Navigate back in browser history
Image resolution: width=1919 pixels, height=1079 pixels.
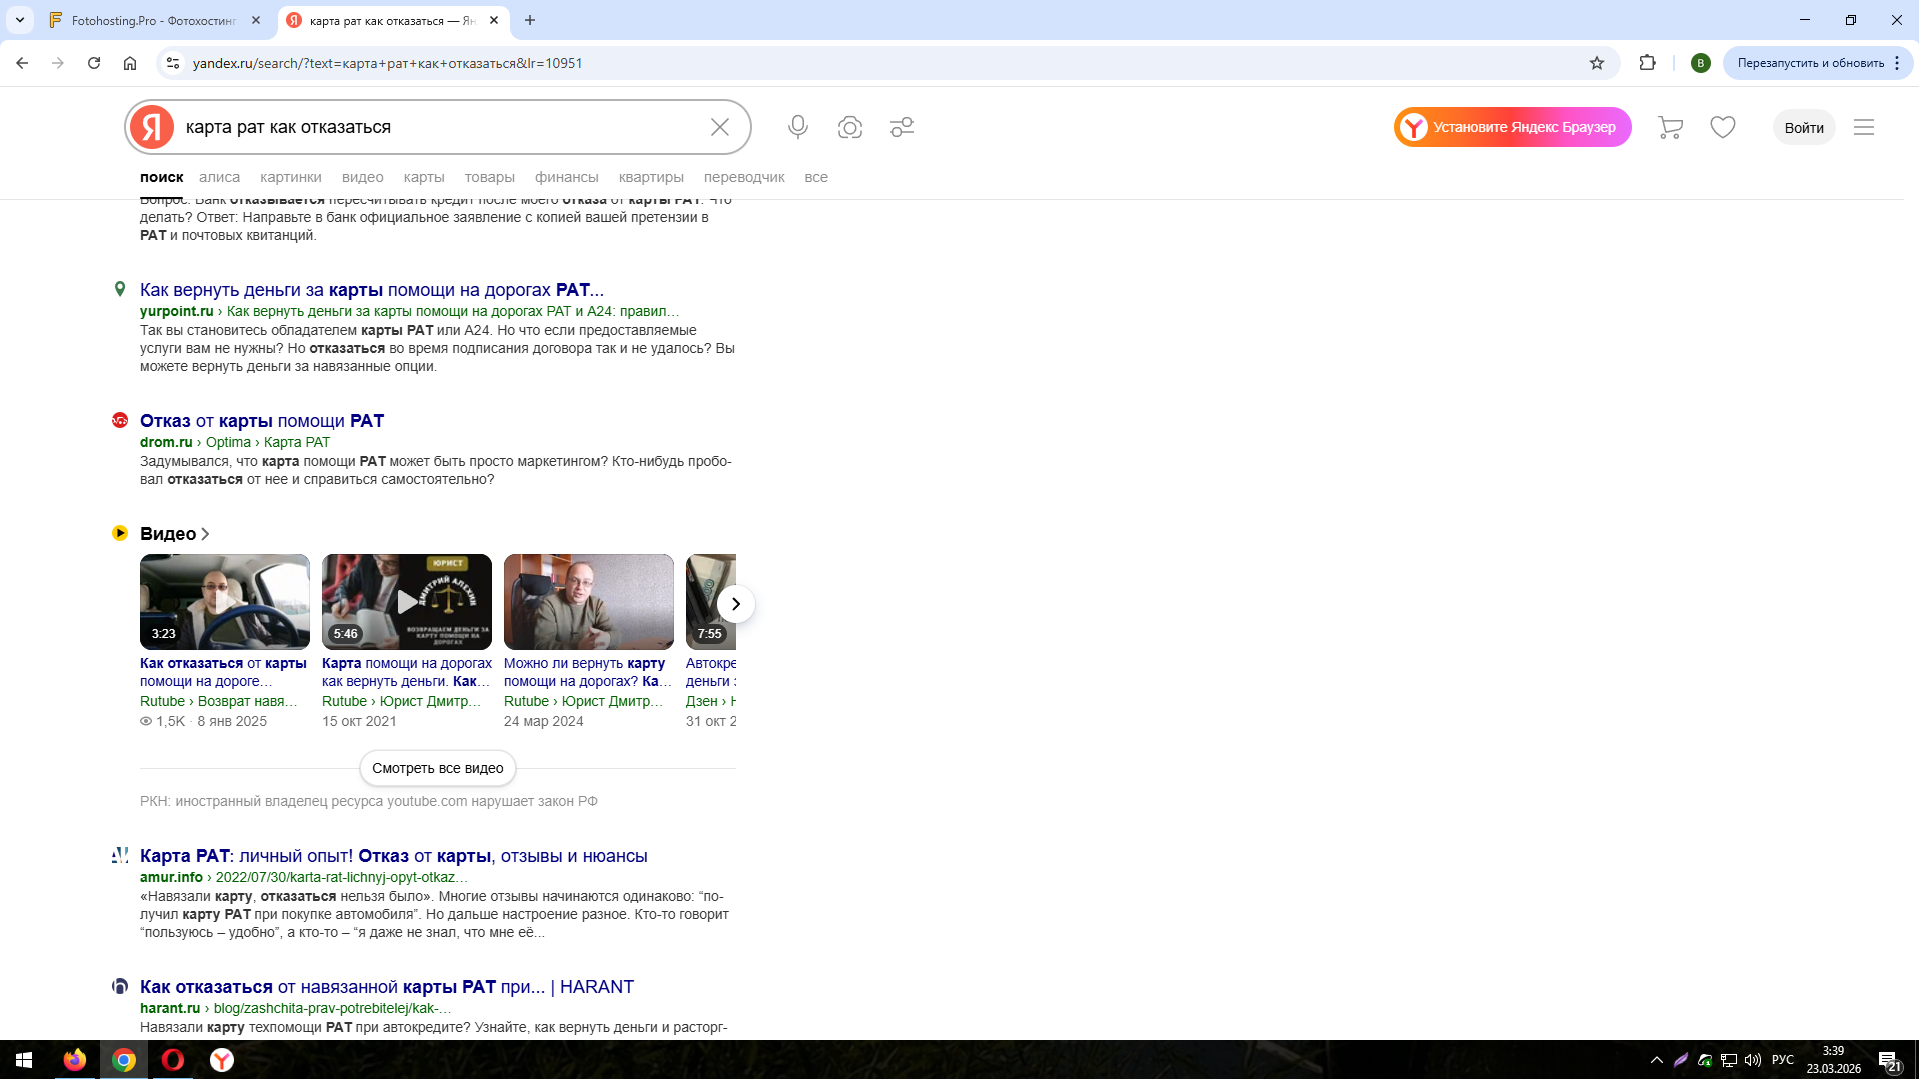tap(22, 63)
